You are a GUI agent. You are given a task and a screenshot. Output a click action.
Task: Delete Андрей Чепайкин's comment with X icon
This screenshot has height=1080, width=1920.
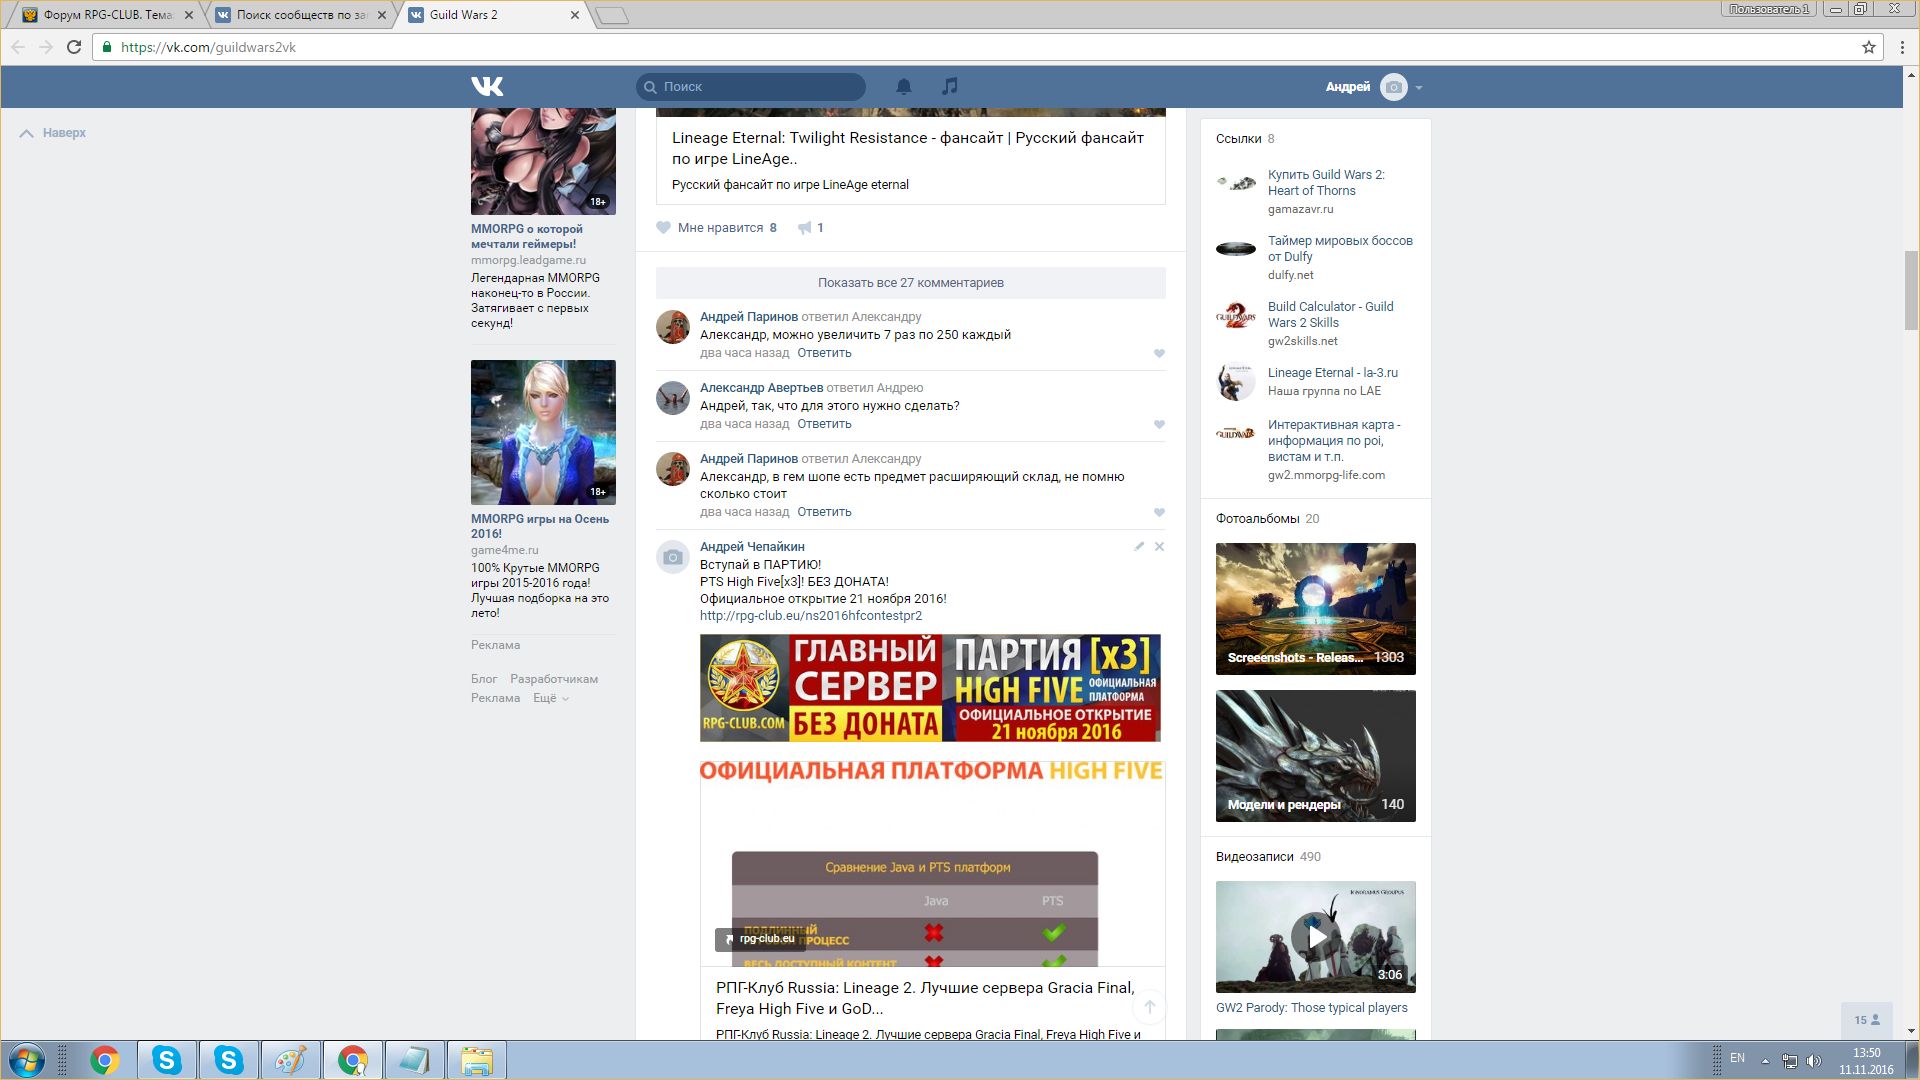coord(1159,547)
